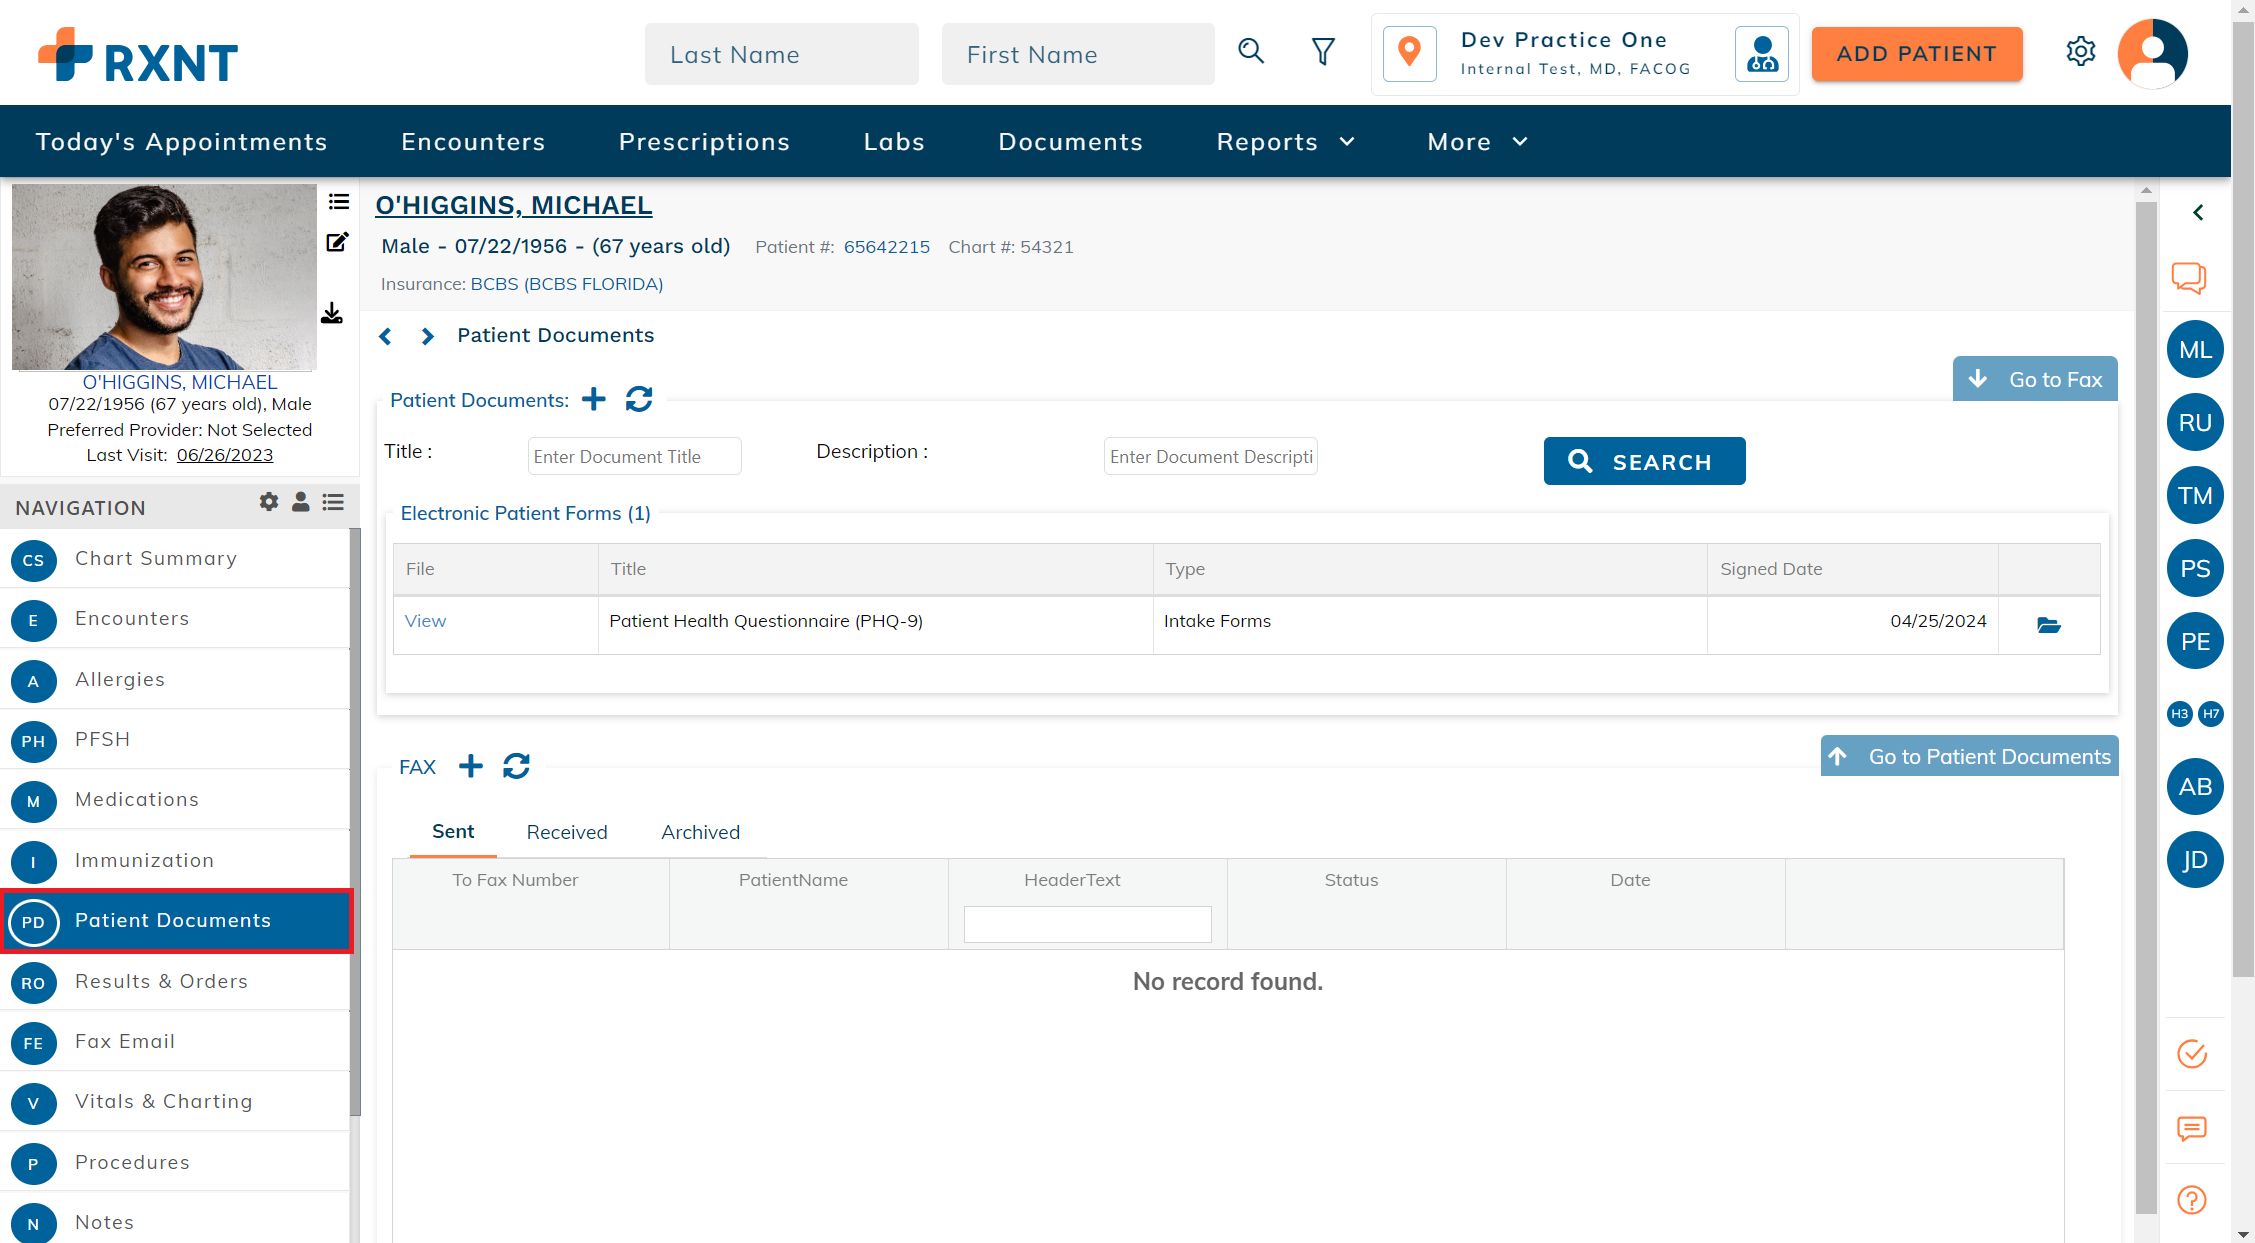Open Documents in top menu

[1070, 142]
